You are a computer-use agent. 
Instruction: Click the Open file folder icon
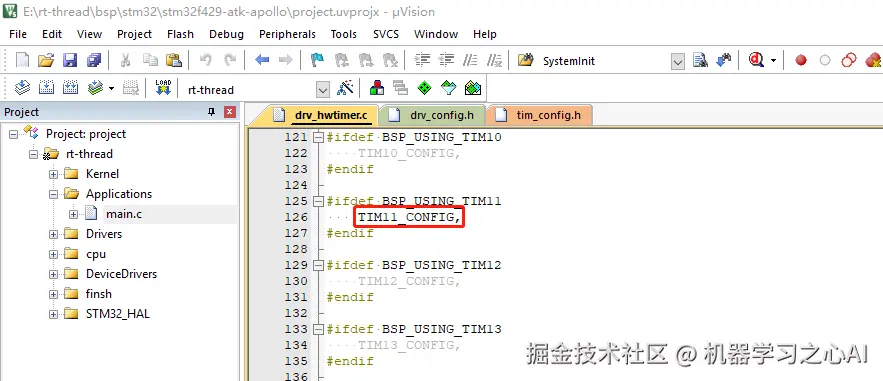(x=46, y=60)
